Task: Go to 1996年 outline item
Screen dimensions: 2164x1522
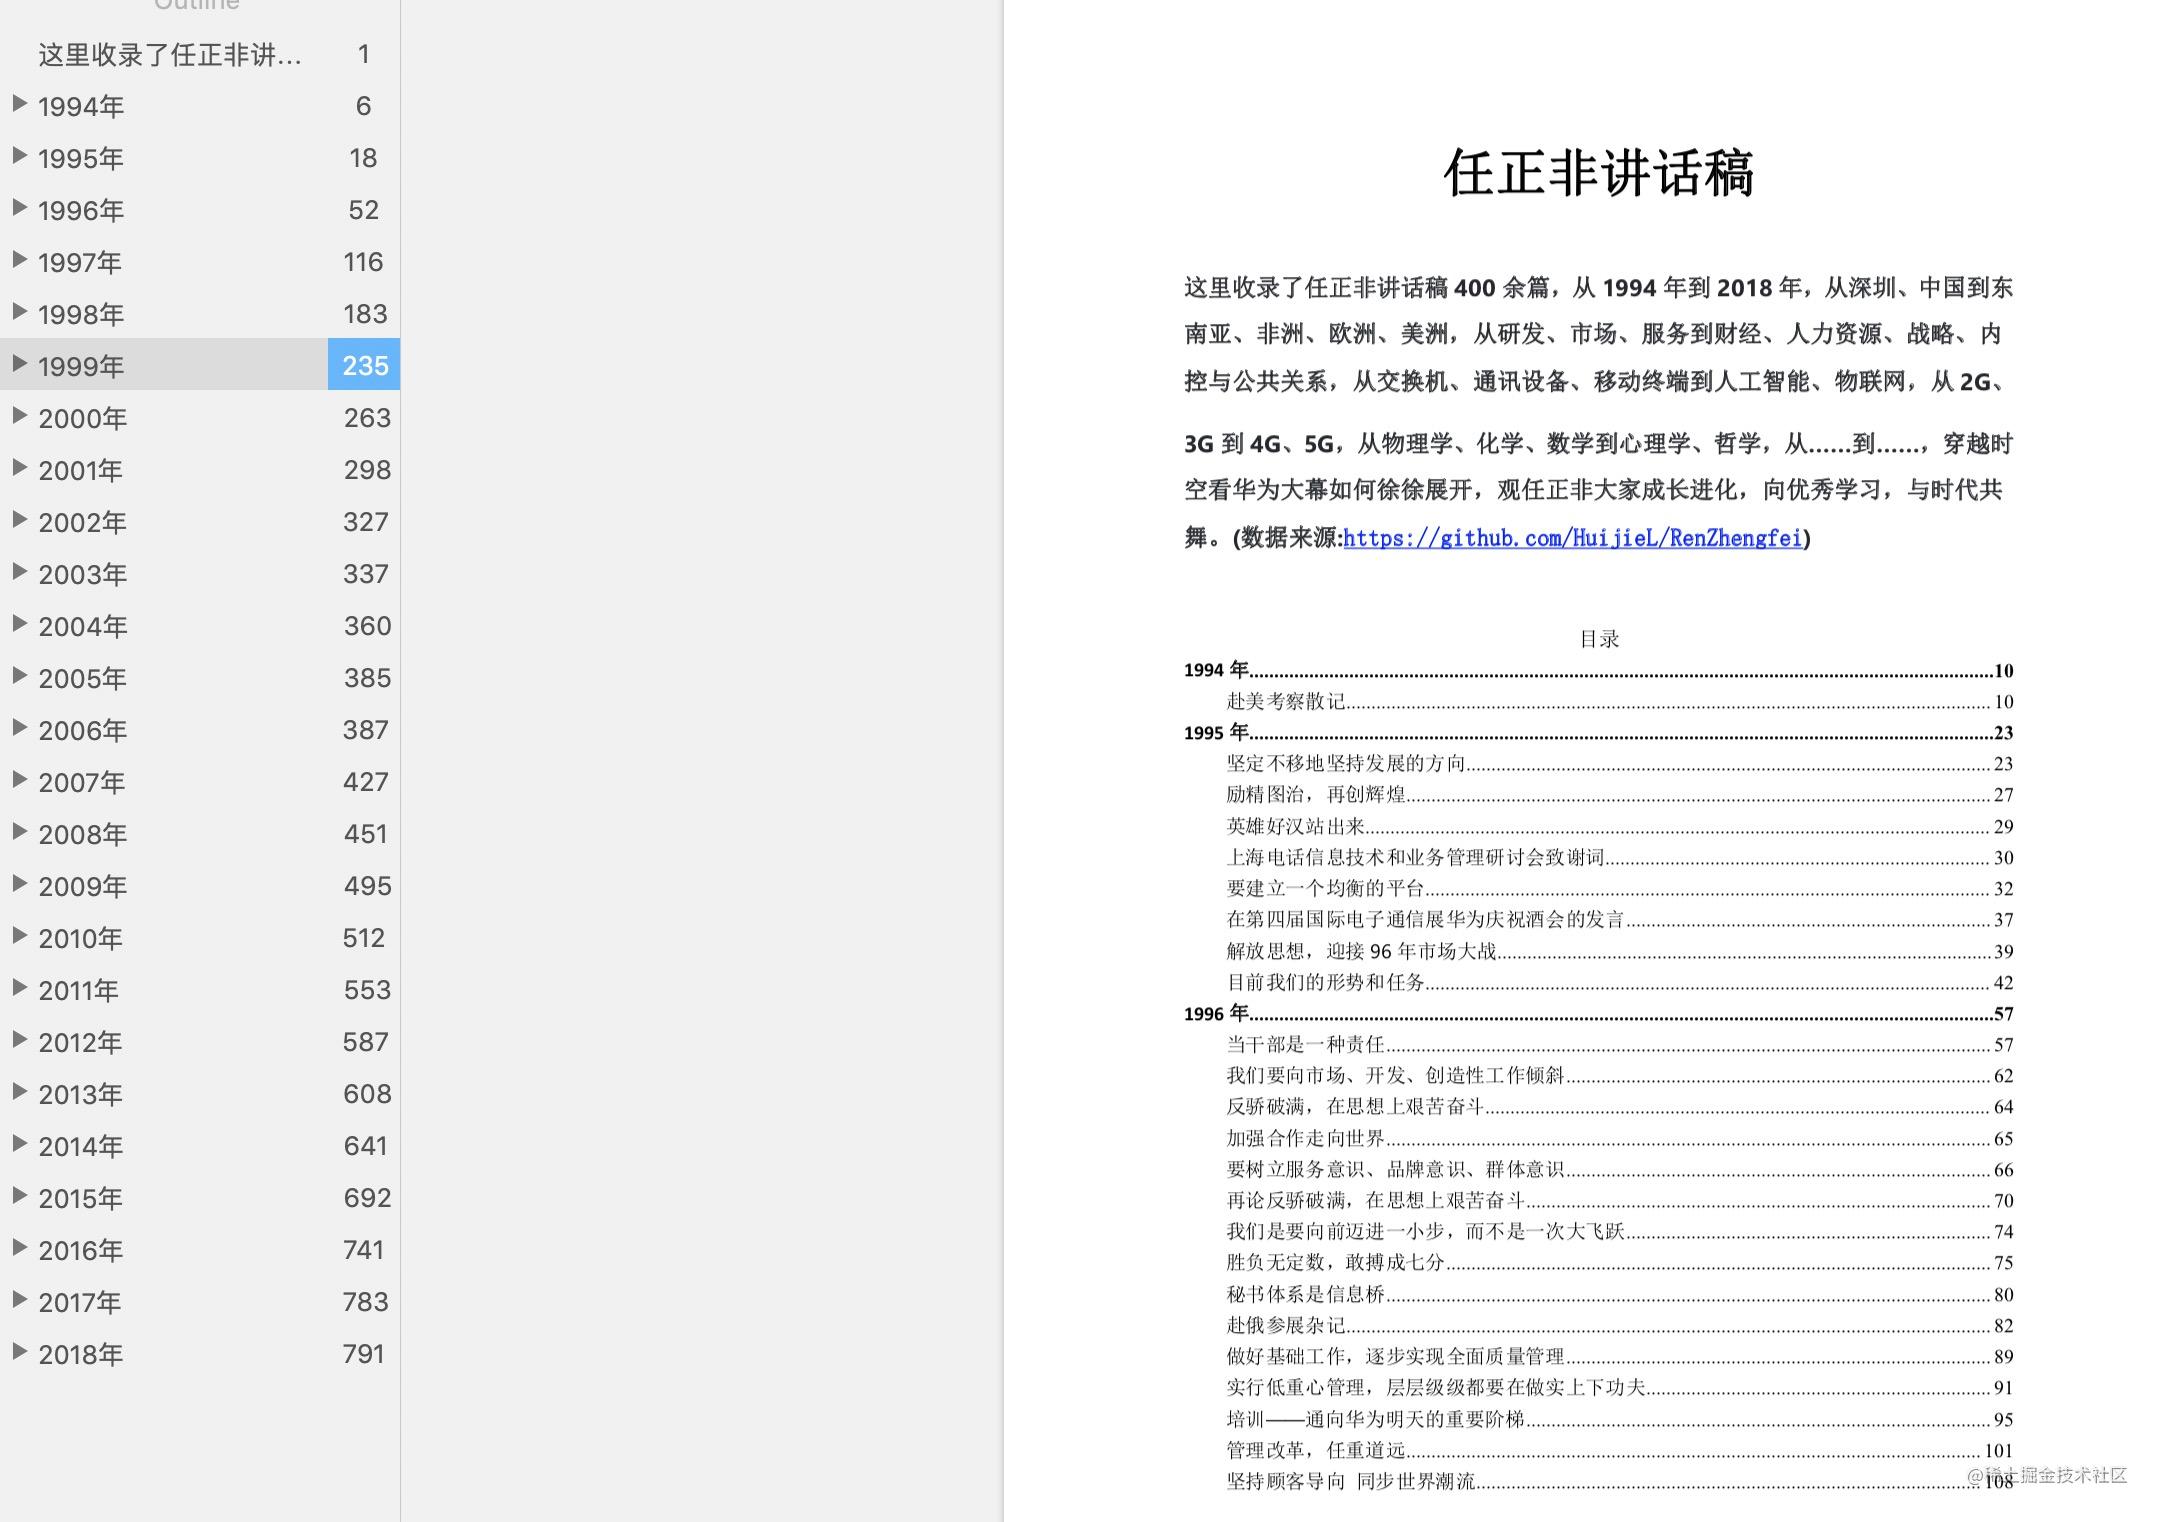Action: 81,210
